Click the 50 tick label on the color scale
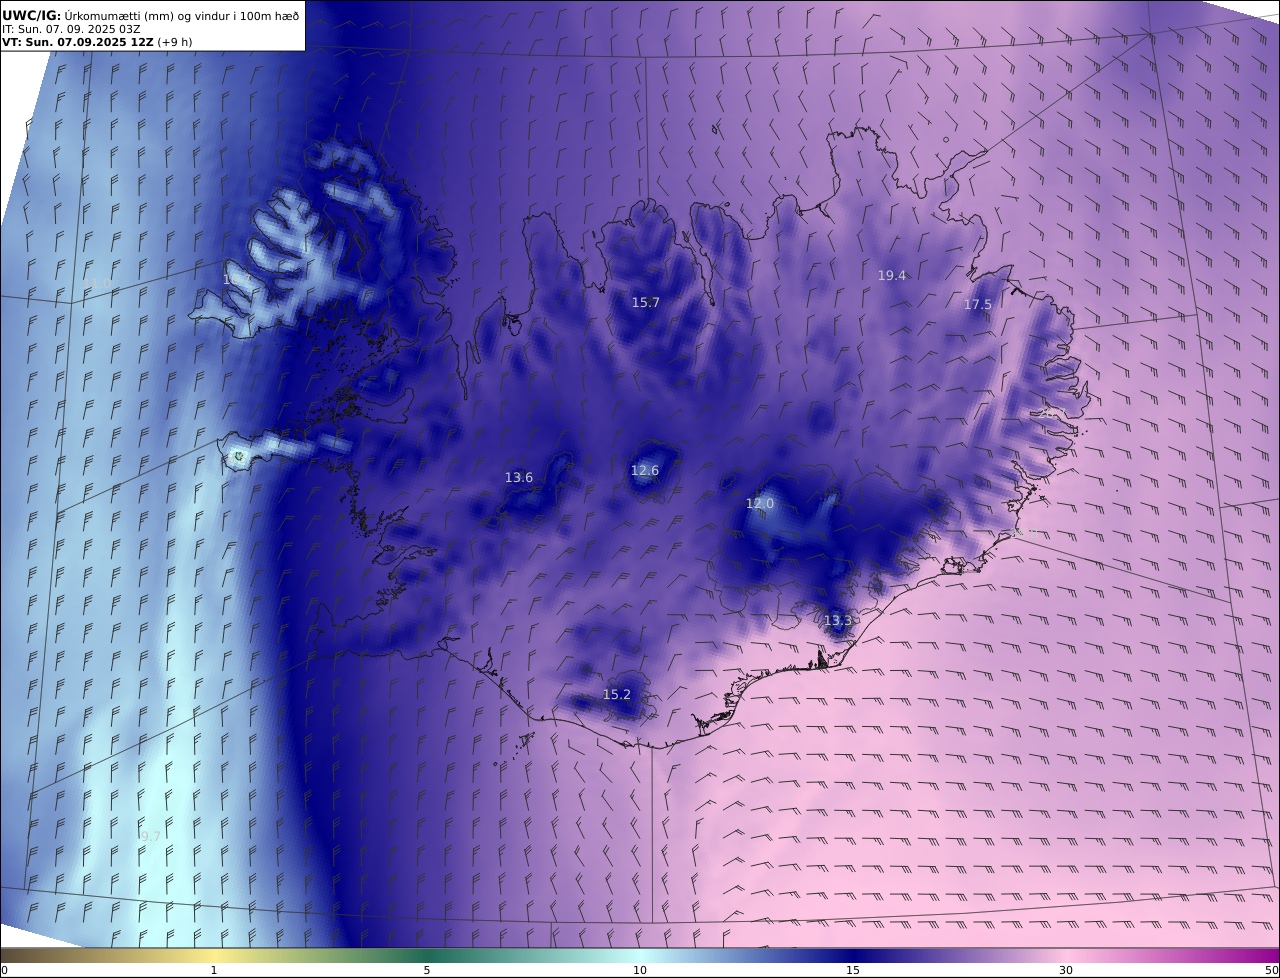Screen dimensions: 1280x978 [x=1271, y=971]
